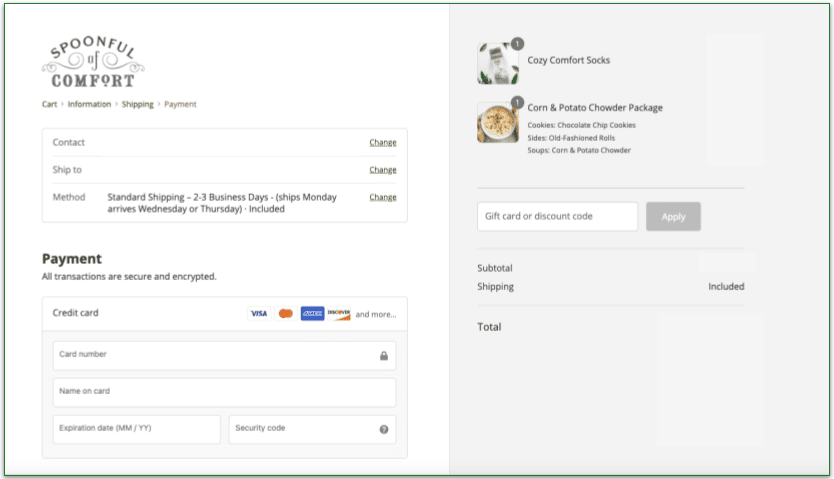Viewport: 834px width, 479px height.
Task: Click quantity badge on Chowder Package
Action: pos(517,103)
